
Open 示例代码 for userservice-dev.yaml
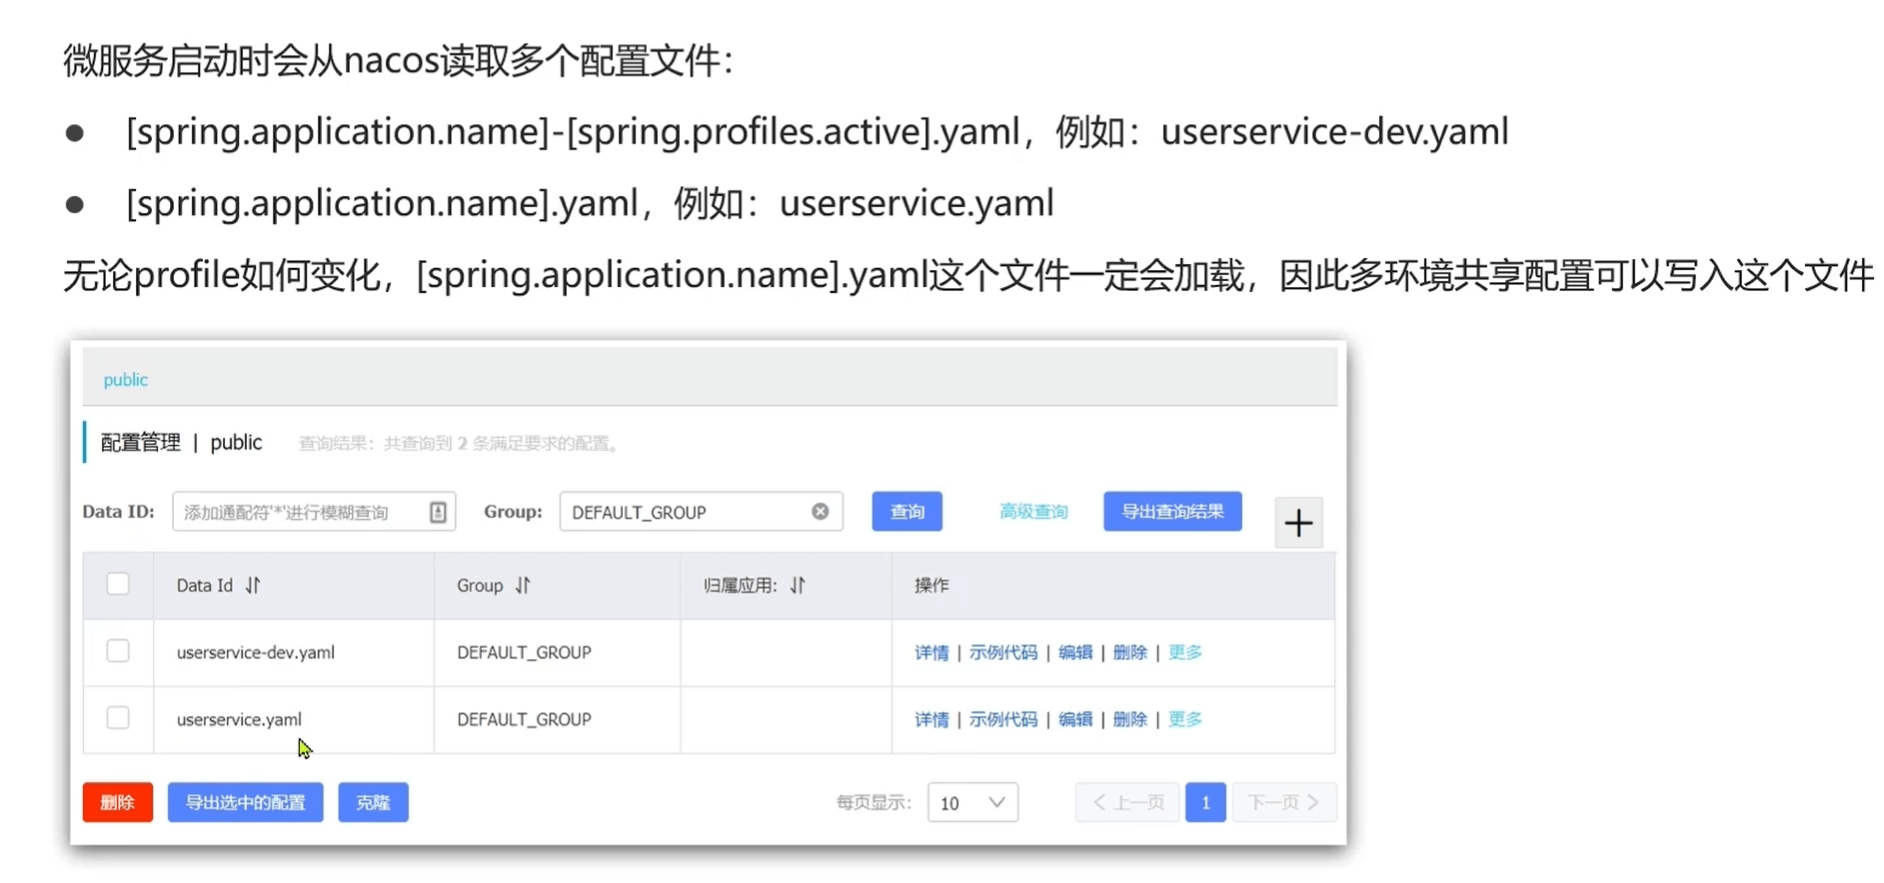point(1003,652)
